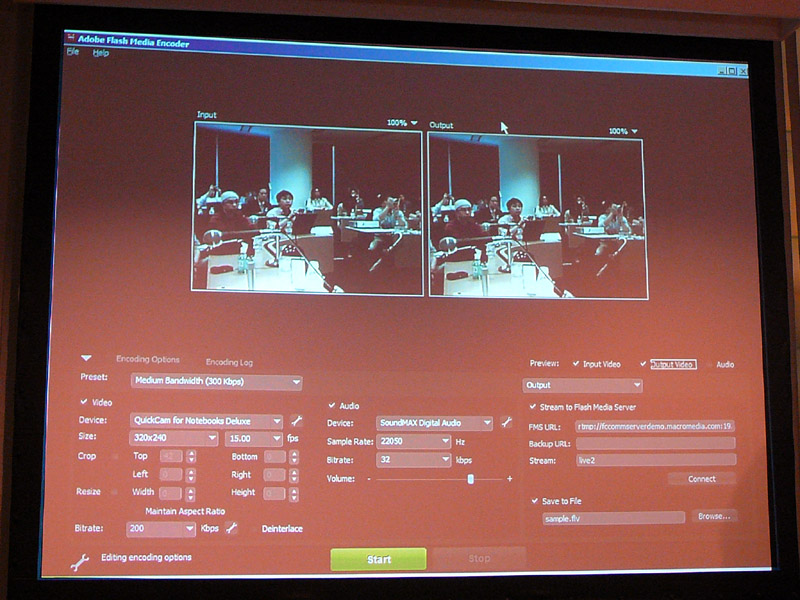Click the crop Right stepper arrows
The height and width of the screenshot is (600, 800).
(294, 476)
